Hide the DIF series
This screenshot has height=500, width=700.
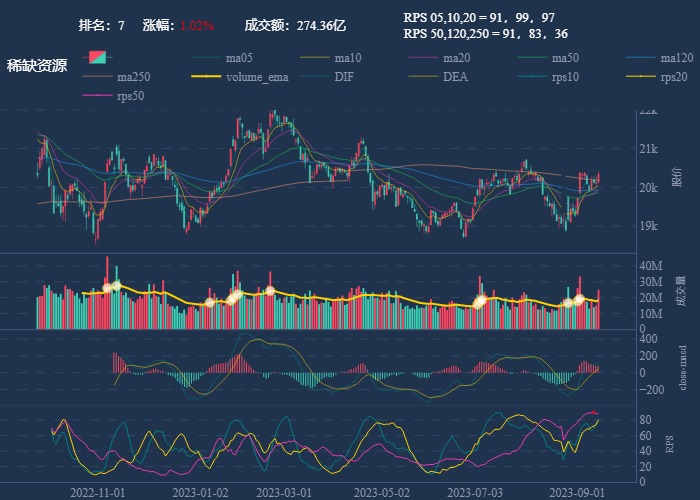[345, 77]
